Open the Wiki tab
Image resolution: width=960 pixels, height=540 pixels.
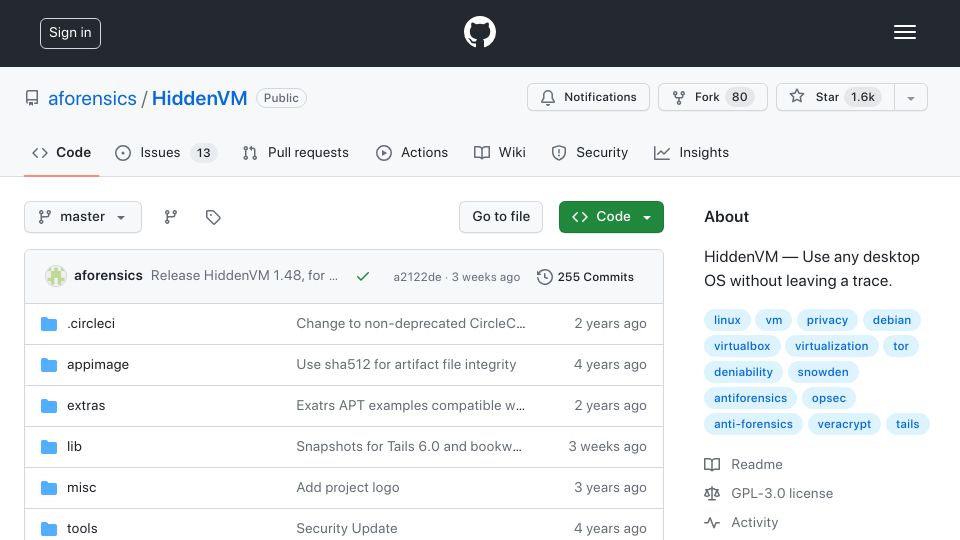[500, 152]
